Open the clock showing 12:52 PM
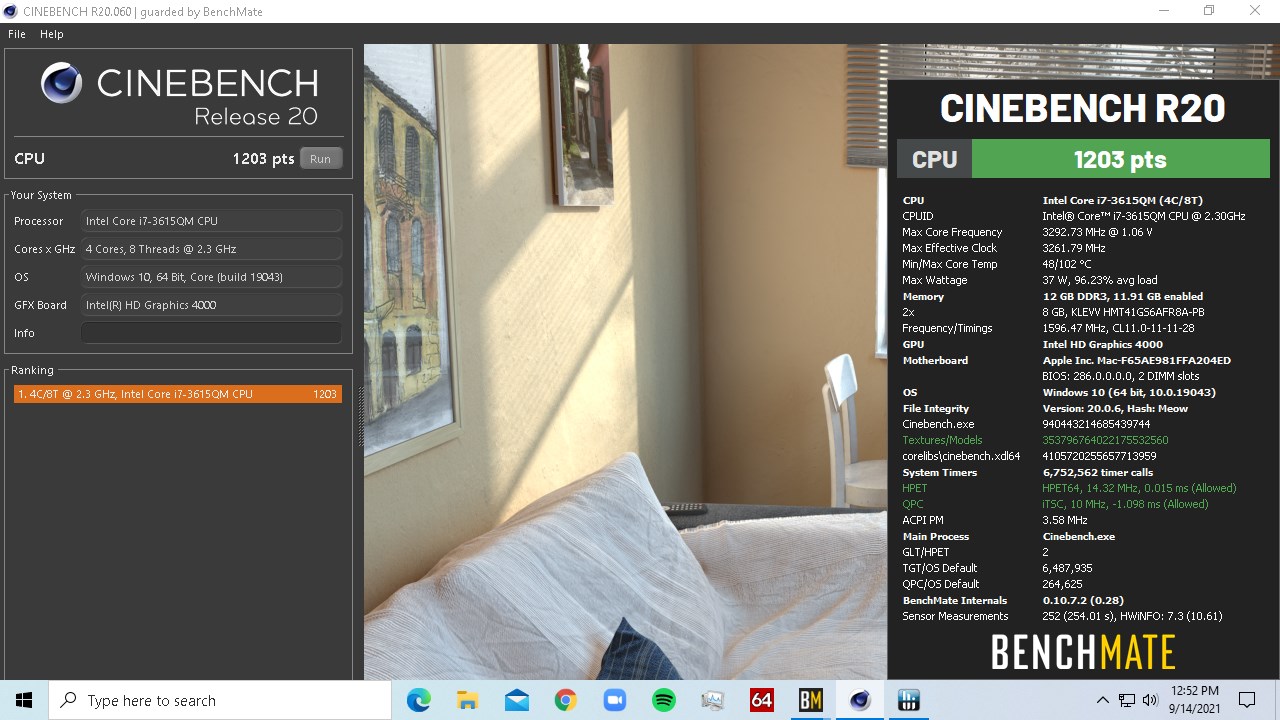 click(1194, 700)
